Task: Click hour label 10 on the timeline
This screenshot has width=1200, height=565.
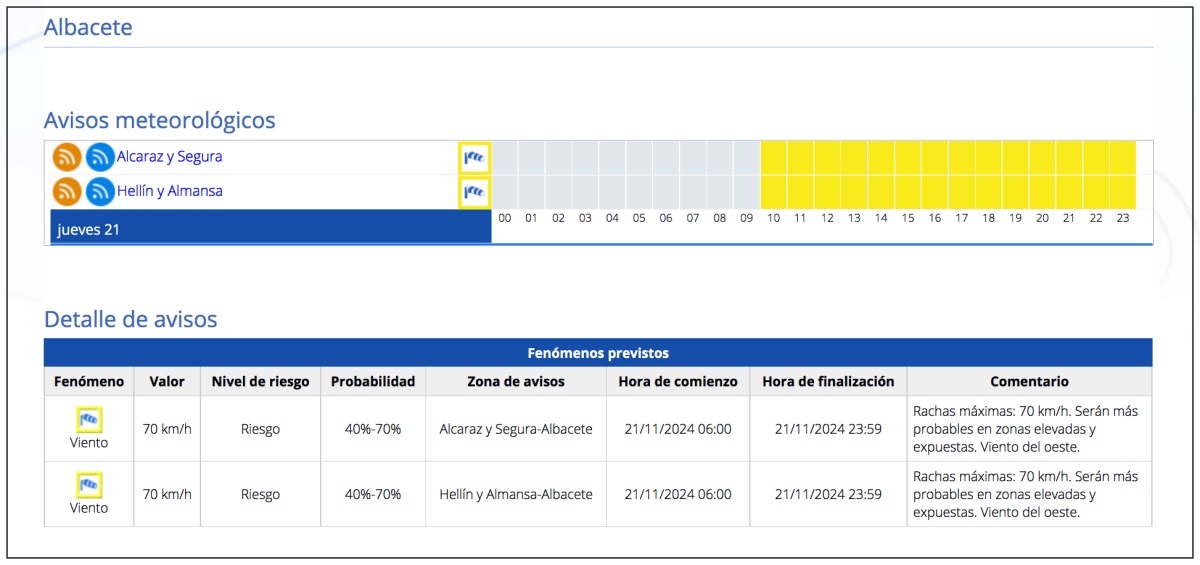Action: (x=774, y=218)
